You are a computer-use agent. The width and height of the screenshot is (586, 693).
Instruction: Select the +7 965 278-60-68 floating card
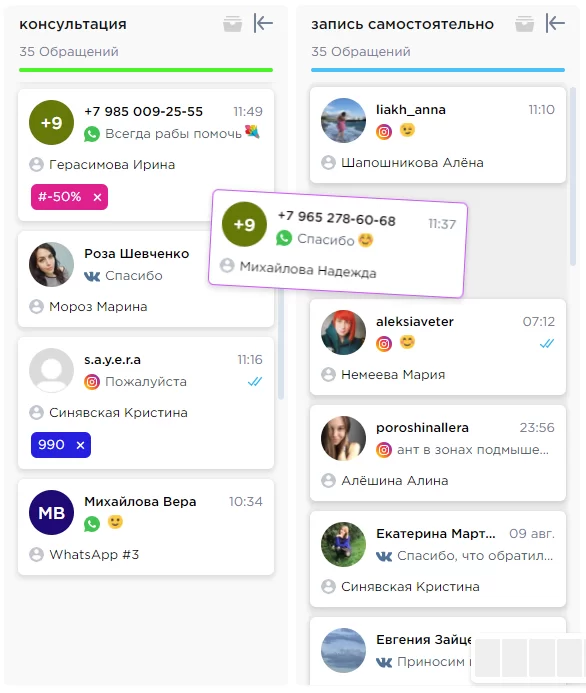point(337,244)
